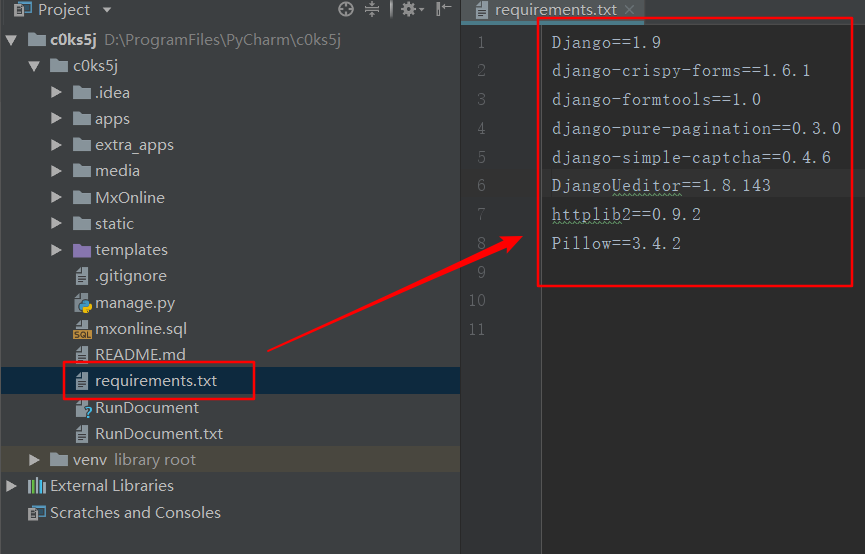This screenshot has height=554, width=865.
Task: Select Scratches and Consoles entry
Action: 135,513
